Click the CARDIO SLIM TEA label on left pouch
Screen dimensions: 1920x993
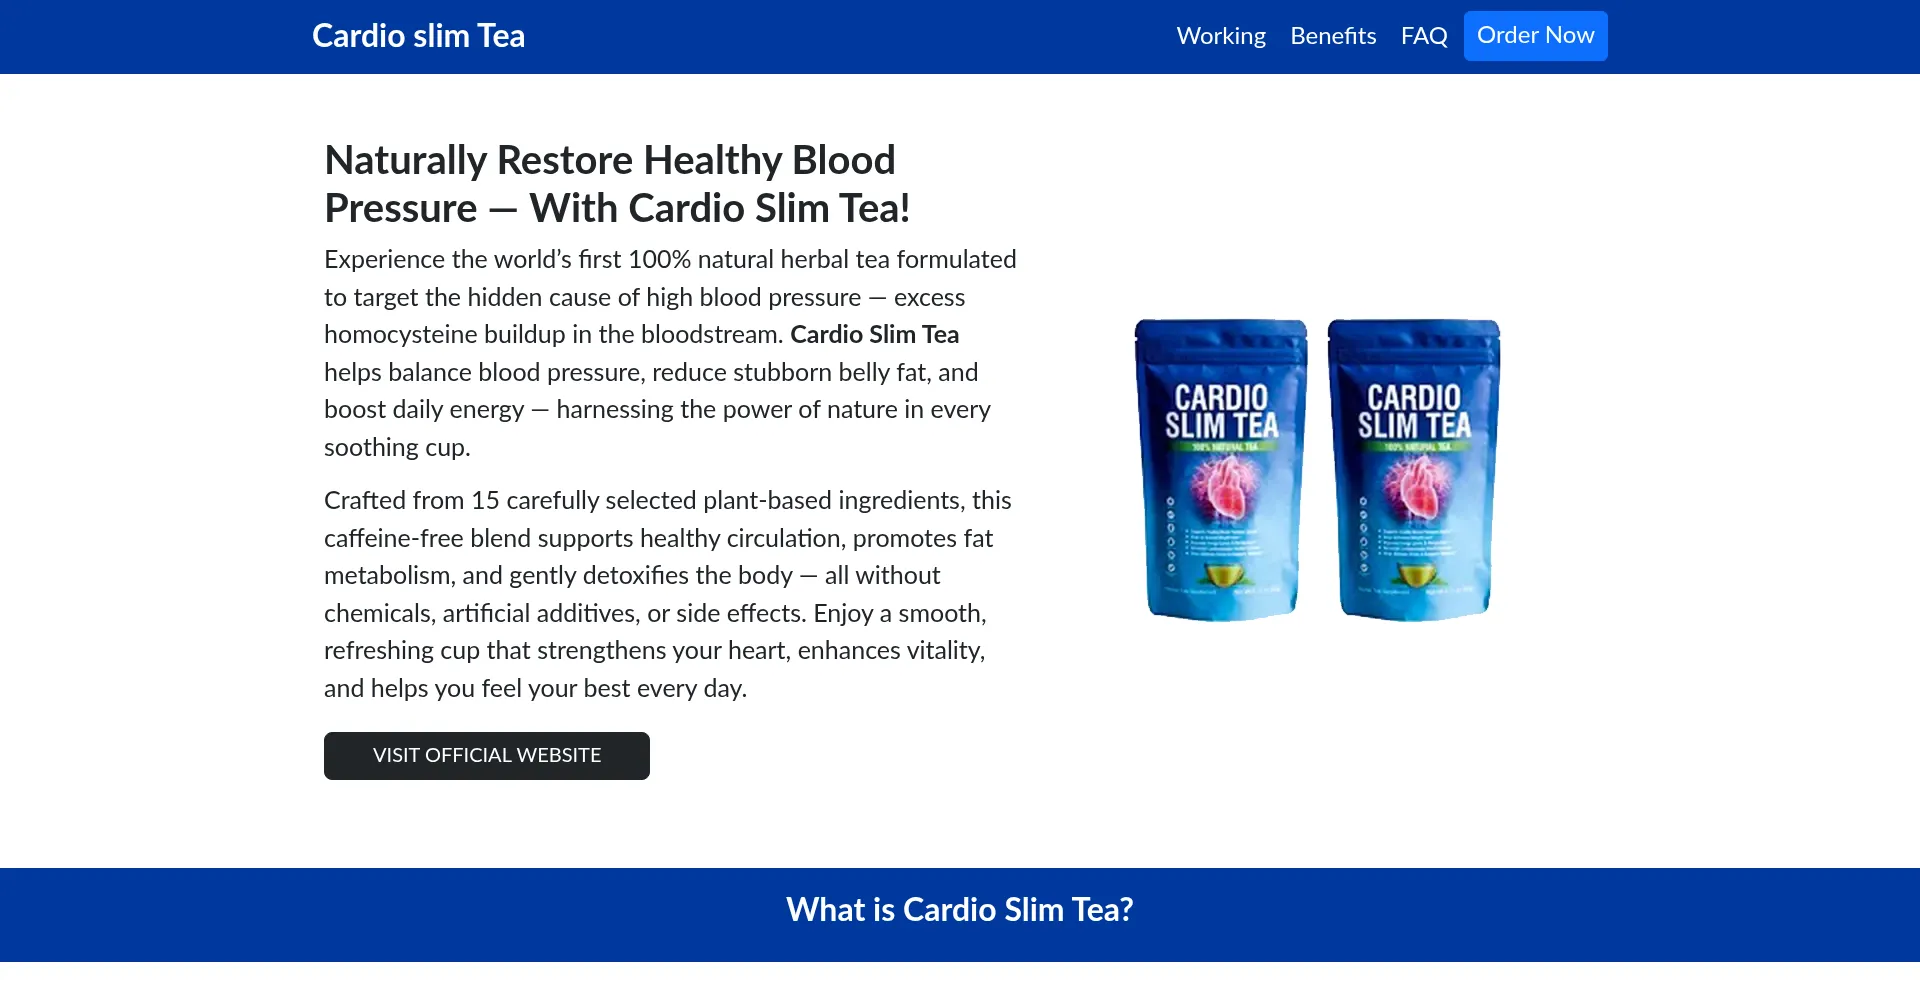pos(1222,411)
